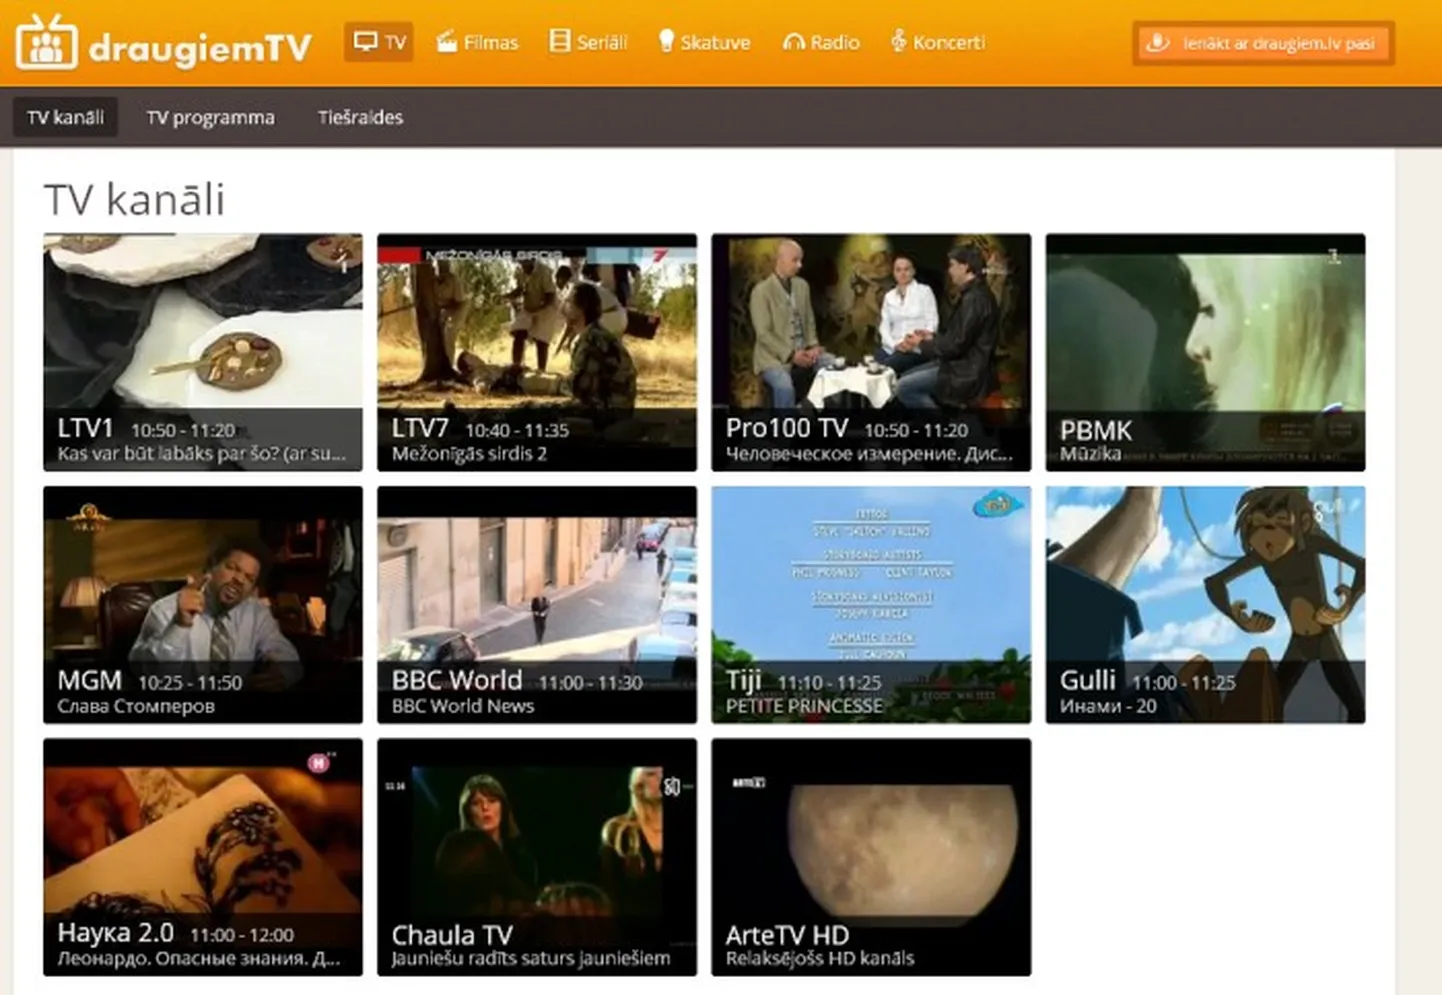The height and width of the screenshot is (995, 1442).
Task: Open the MGM channel thumbnail
Action: pos(203,605)
